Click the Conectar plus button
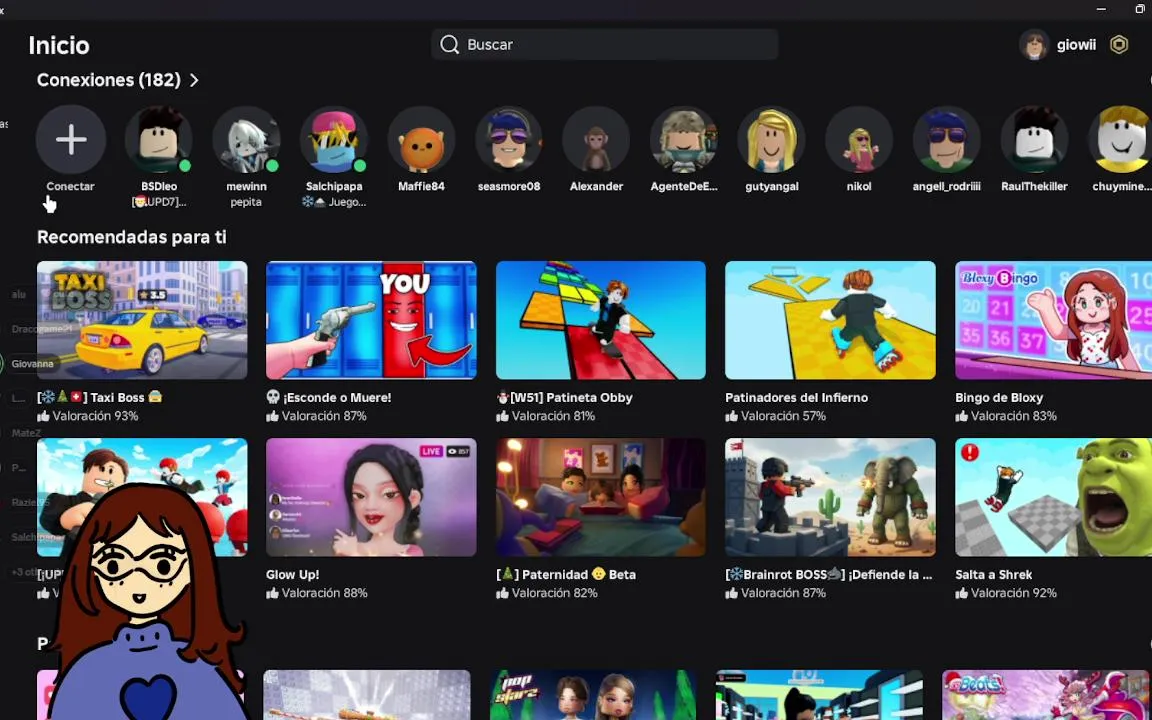1152x720 pixels. [x=71, y=140]
